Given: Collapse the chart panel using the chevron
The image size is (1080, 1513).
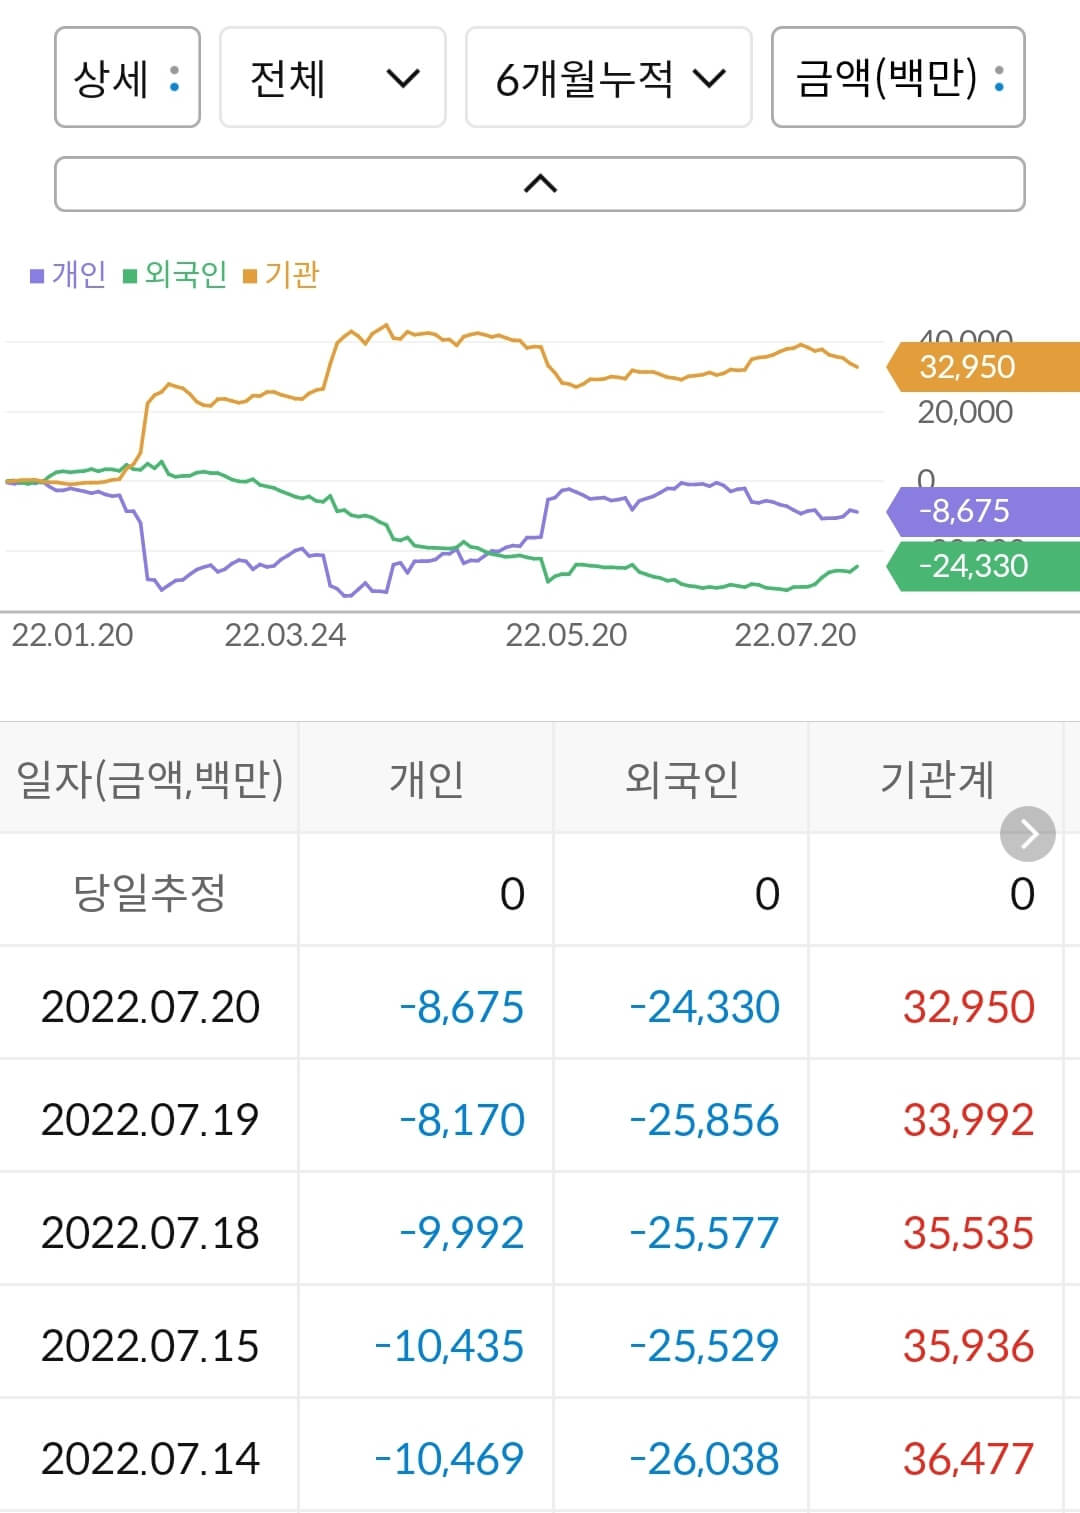Looking at the screenshot, I should (x=540, y=183).
